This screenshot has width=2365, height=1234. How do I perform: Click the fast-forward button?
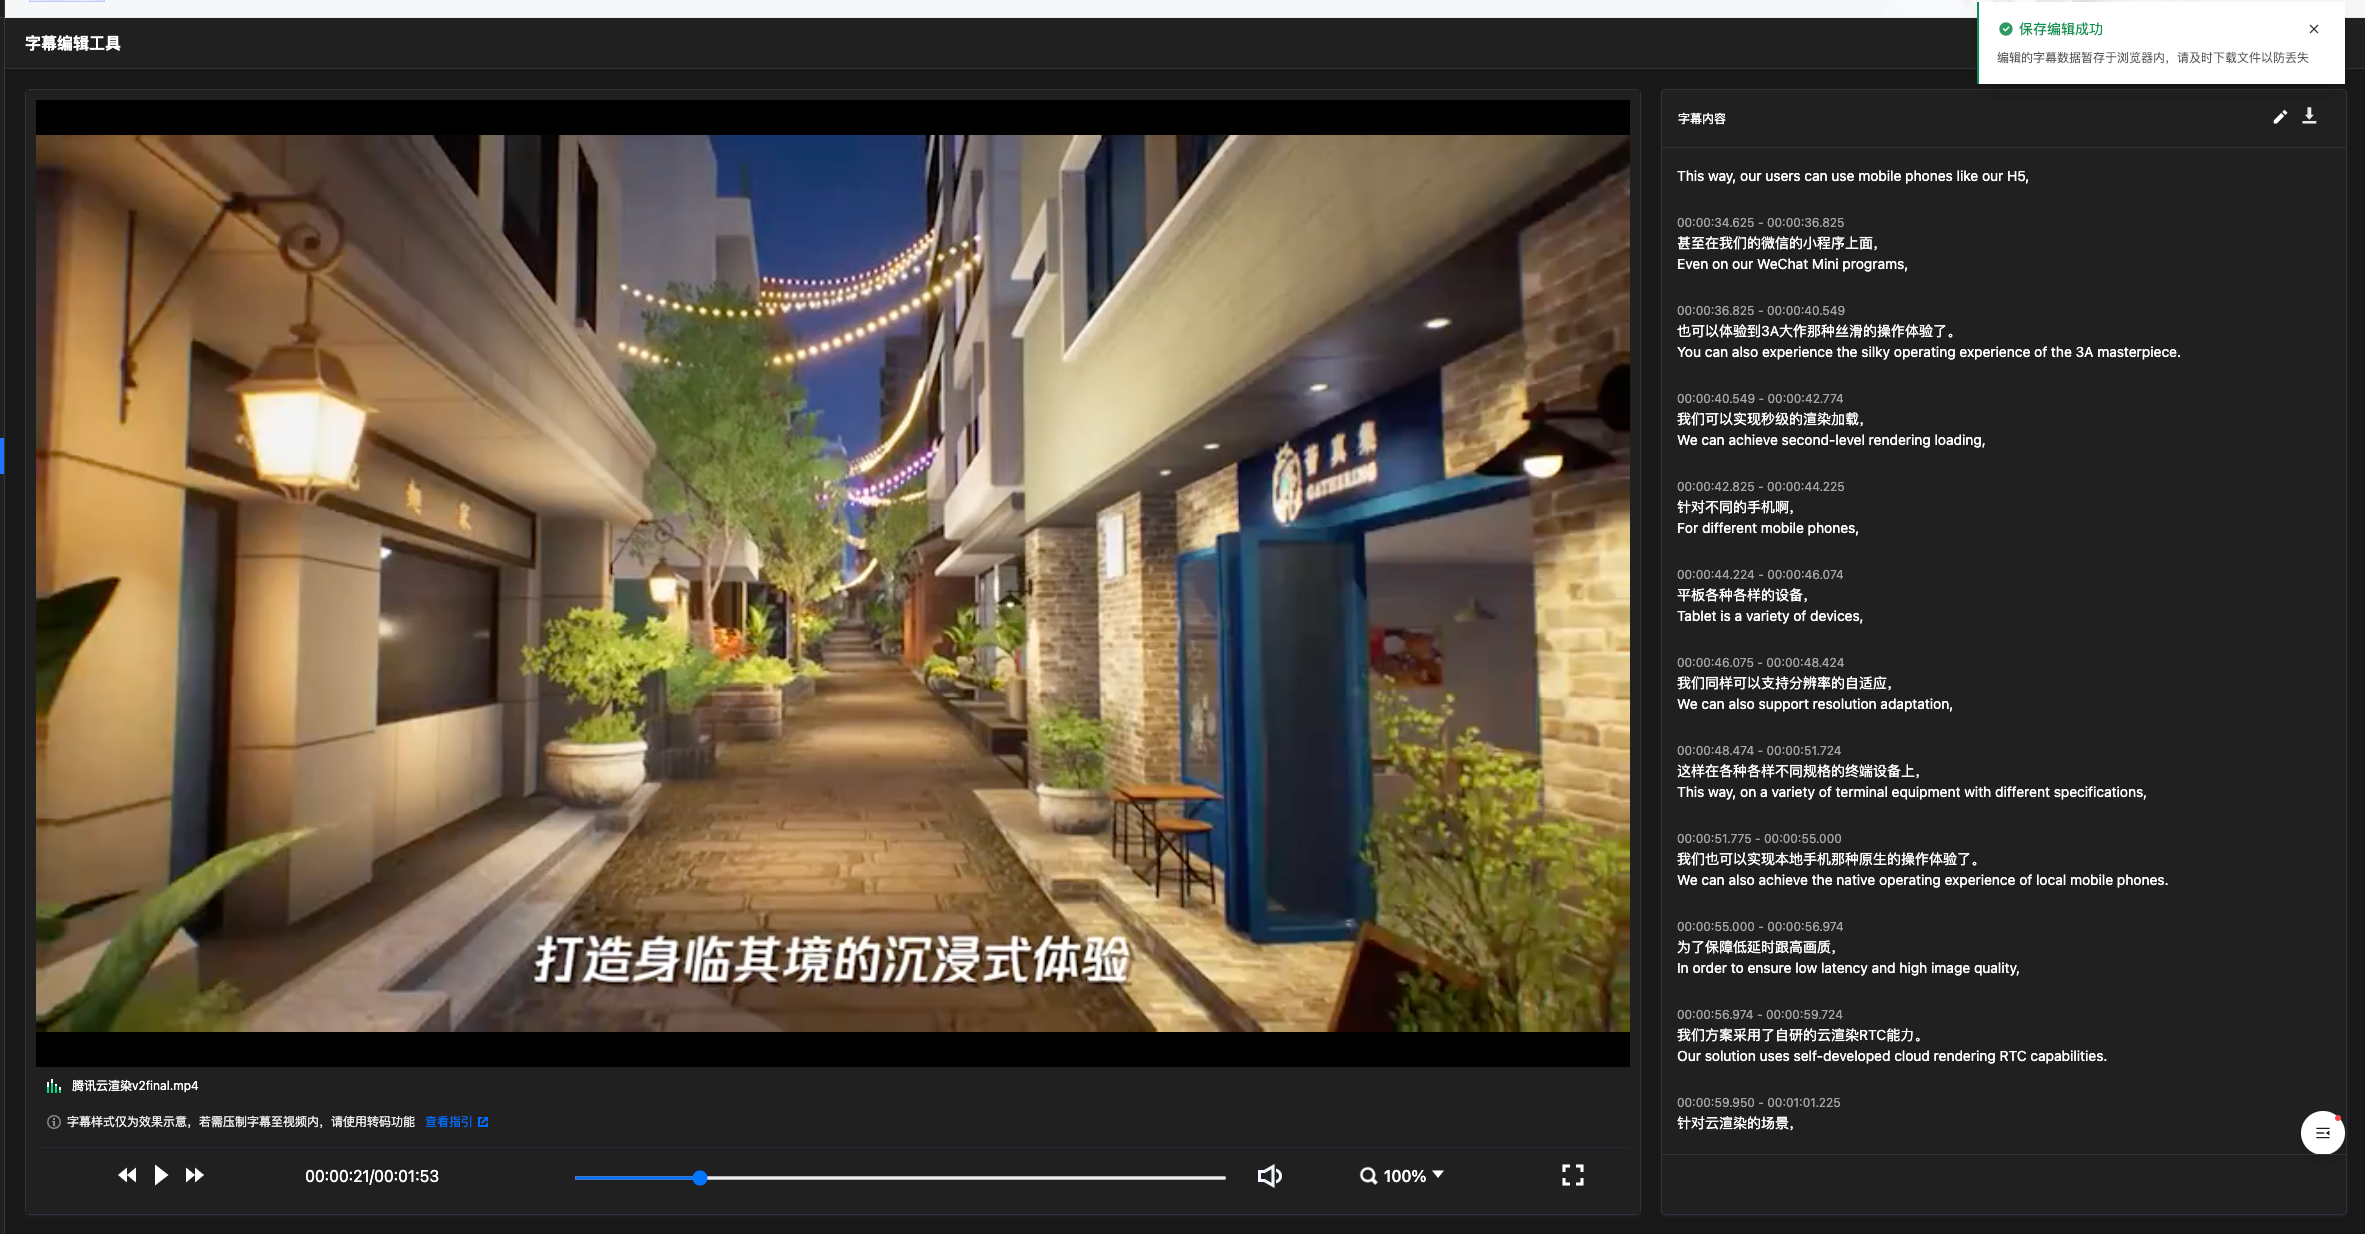pyautogui.click(x=195, y=1175)
